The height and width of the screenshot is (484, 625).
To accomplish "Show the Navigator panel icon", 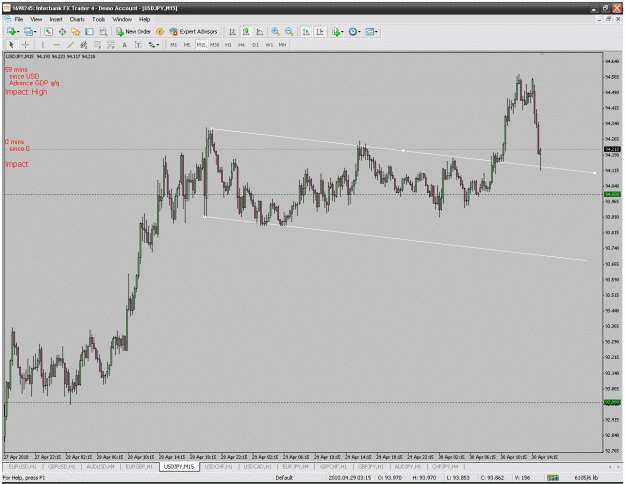I will (75, 31).
